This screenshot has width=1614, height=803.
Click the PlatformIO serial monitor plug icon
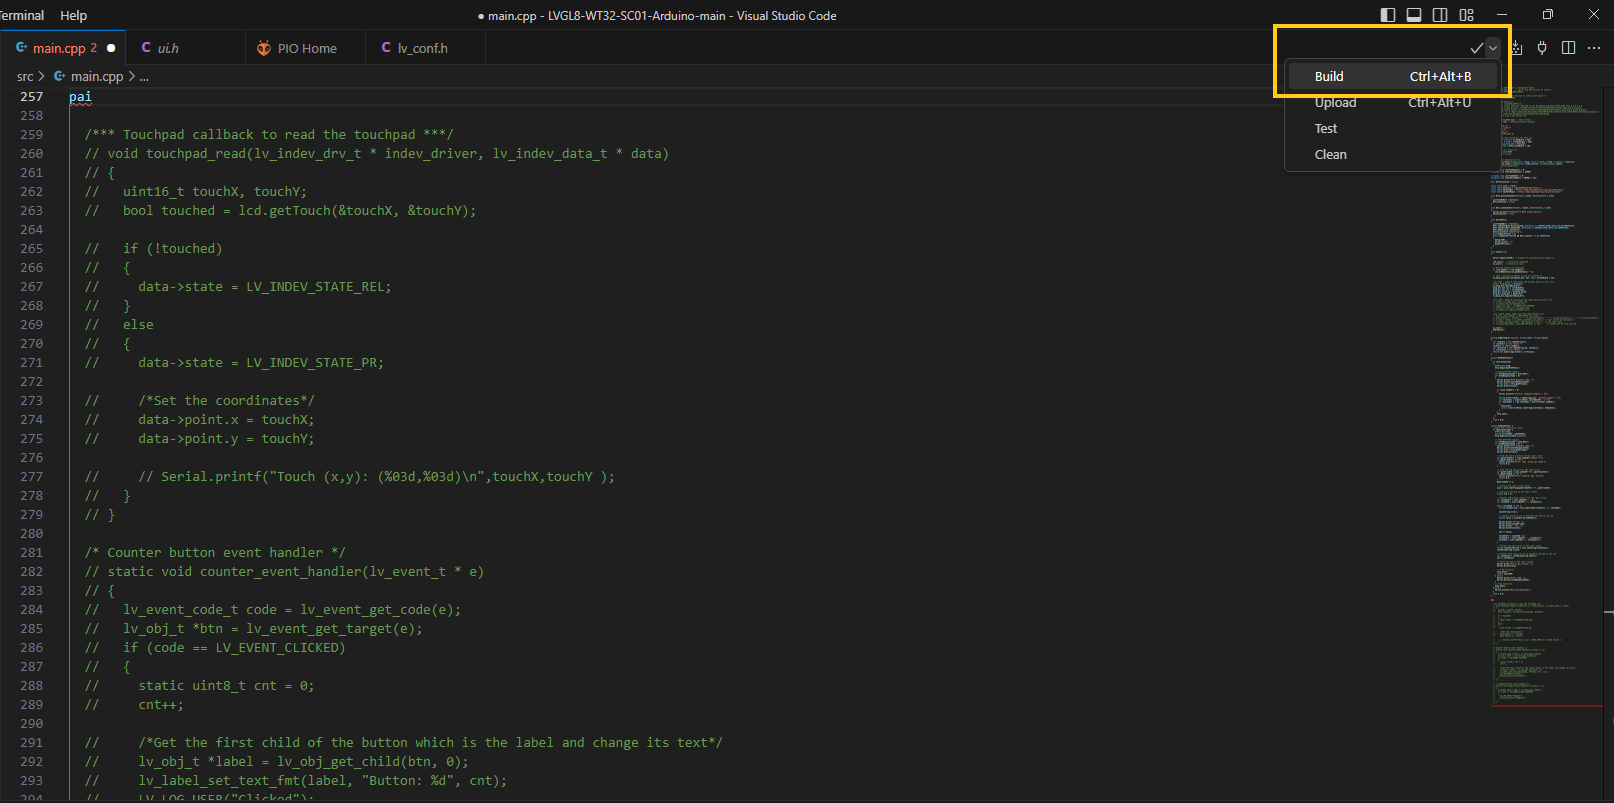[1542, 48]
